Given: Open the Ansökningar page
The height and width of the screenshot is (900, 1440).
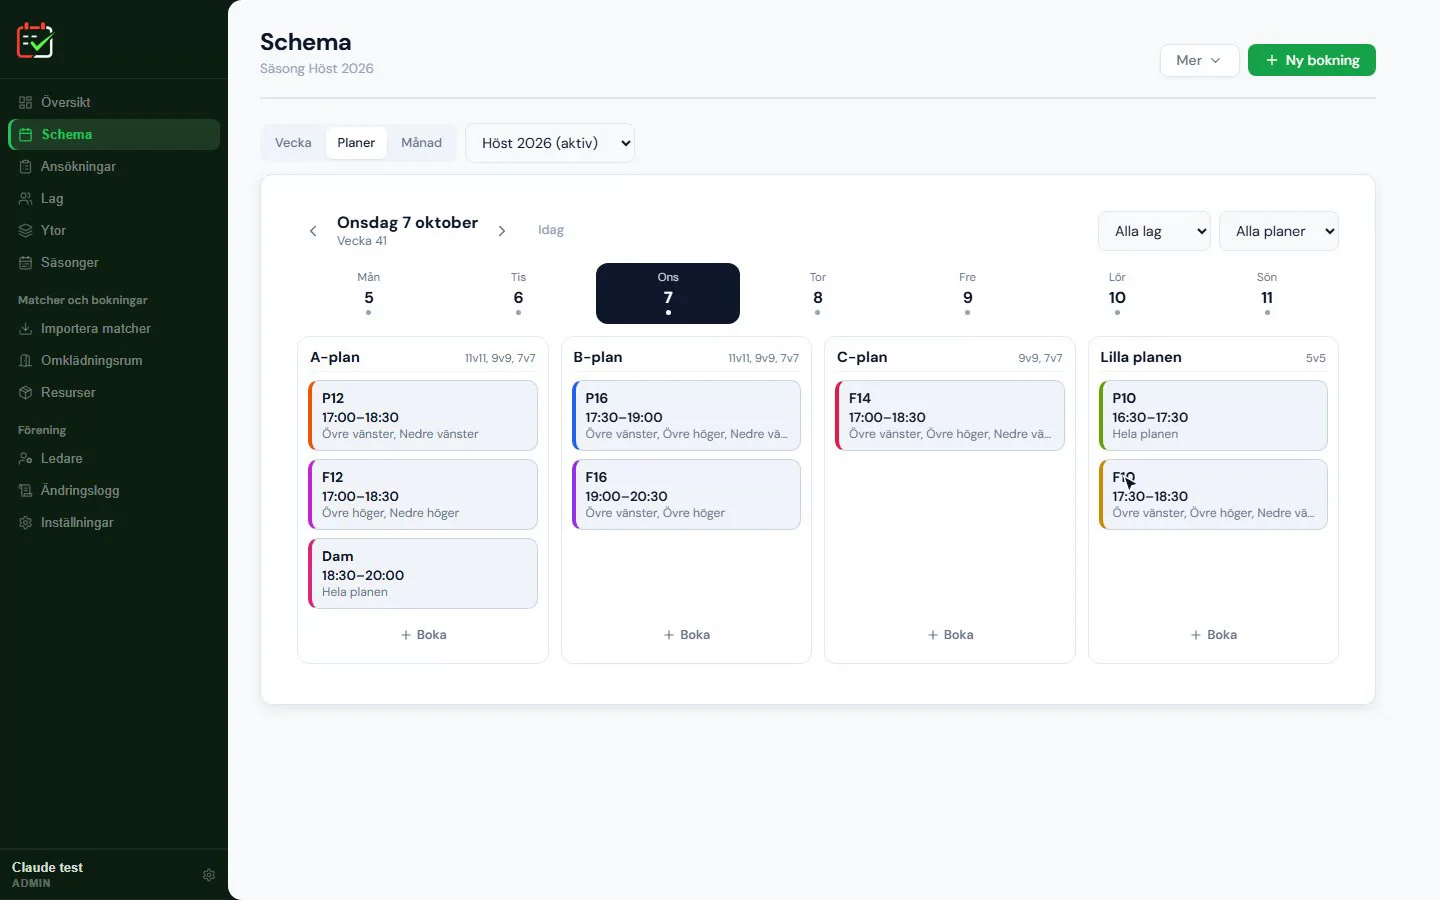Looking at the screenshot, I should pos(114,166).
